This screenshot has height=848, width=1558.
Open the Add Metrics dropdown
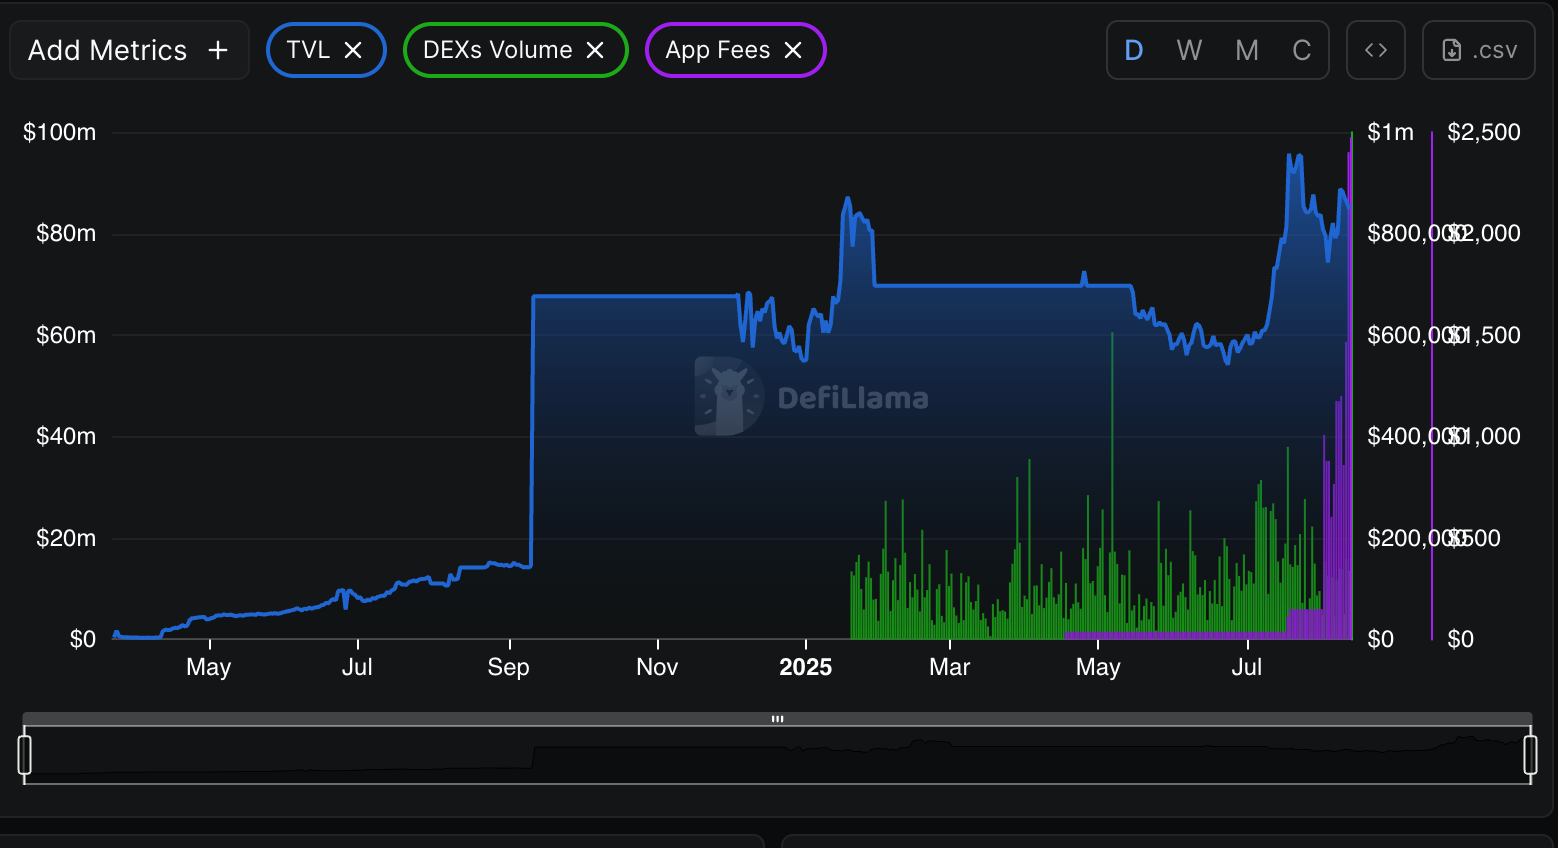(x=108, y=50)
